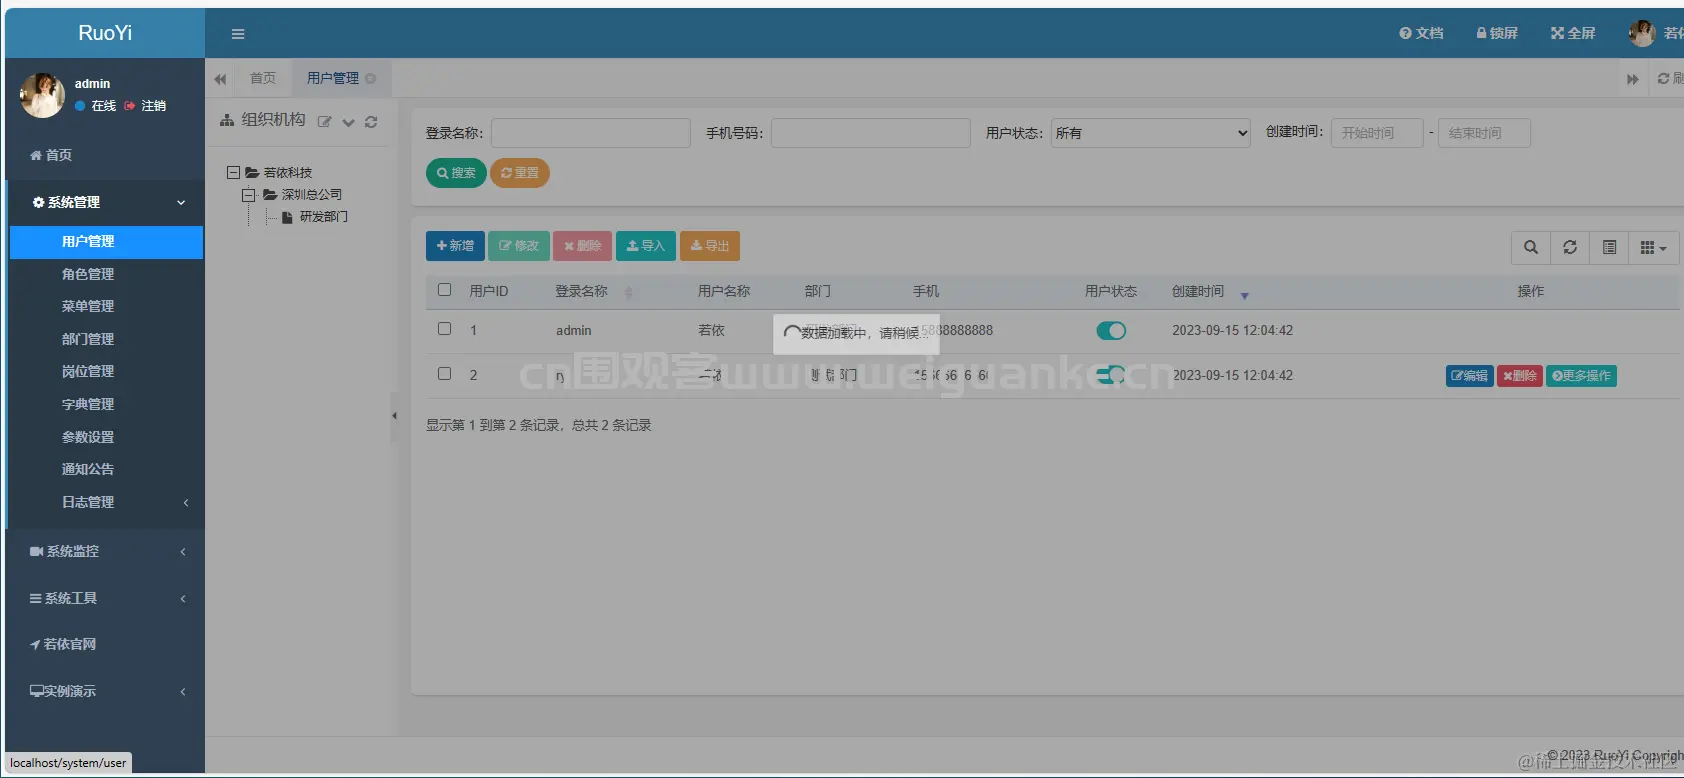1684x778 pixels.
Task: Collapse the 深圳总公司 tree node
Action: point(249,194)
